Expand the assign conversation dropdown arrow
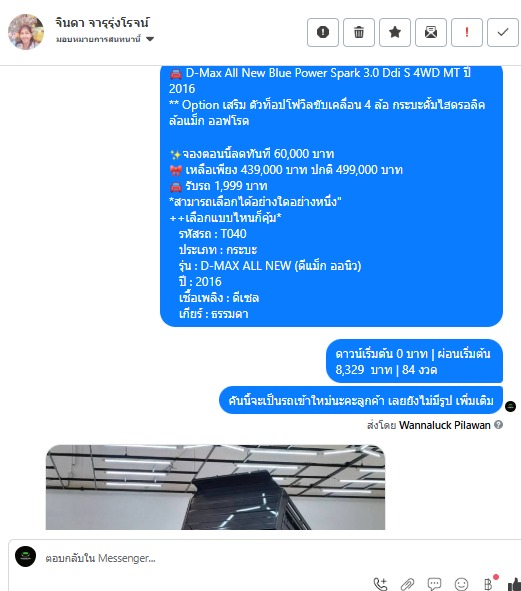The width and height of the screenshot is (521, 591). pyautogui.click(x=150, y=39)
